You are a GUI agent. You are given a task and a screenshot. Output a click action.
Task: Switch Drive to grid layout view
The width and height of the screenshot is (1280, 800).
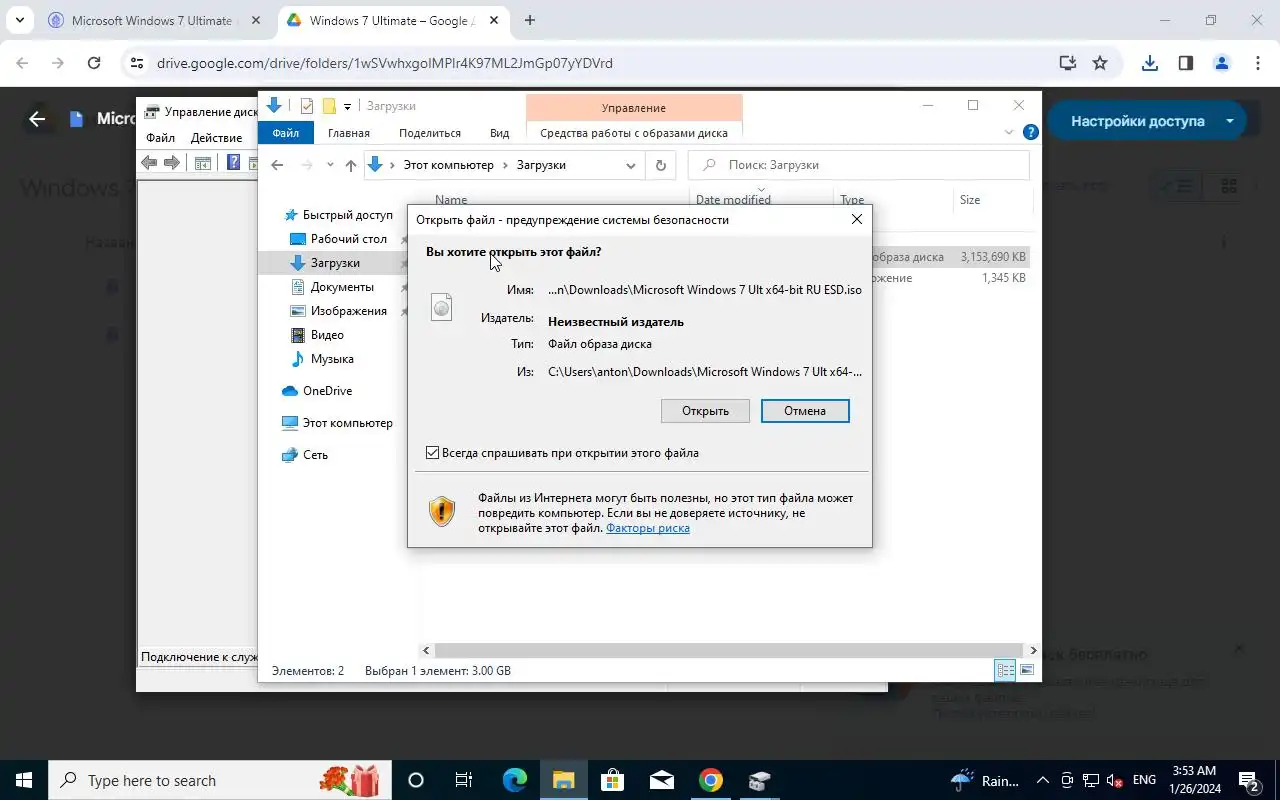tap(1229, 186)
